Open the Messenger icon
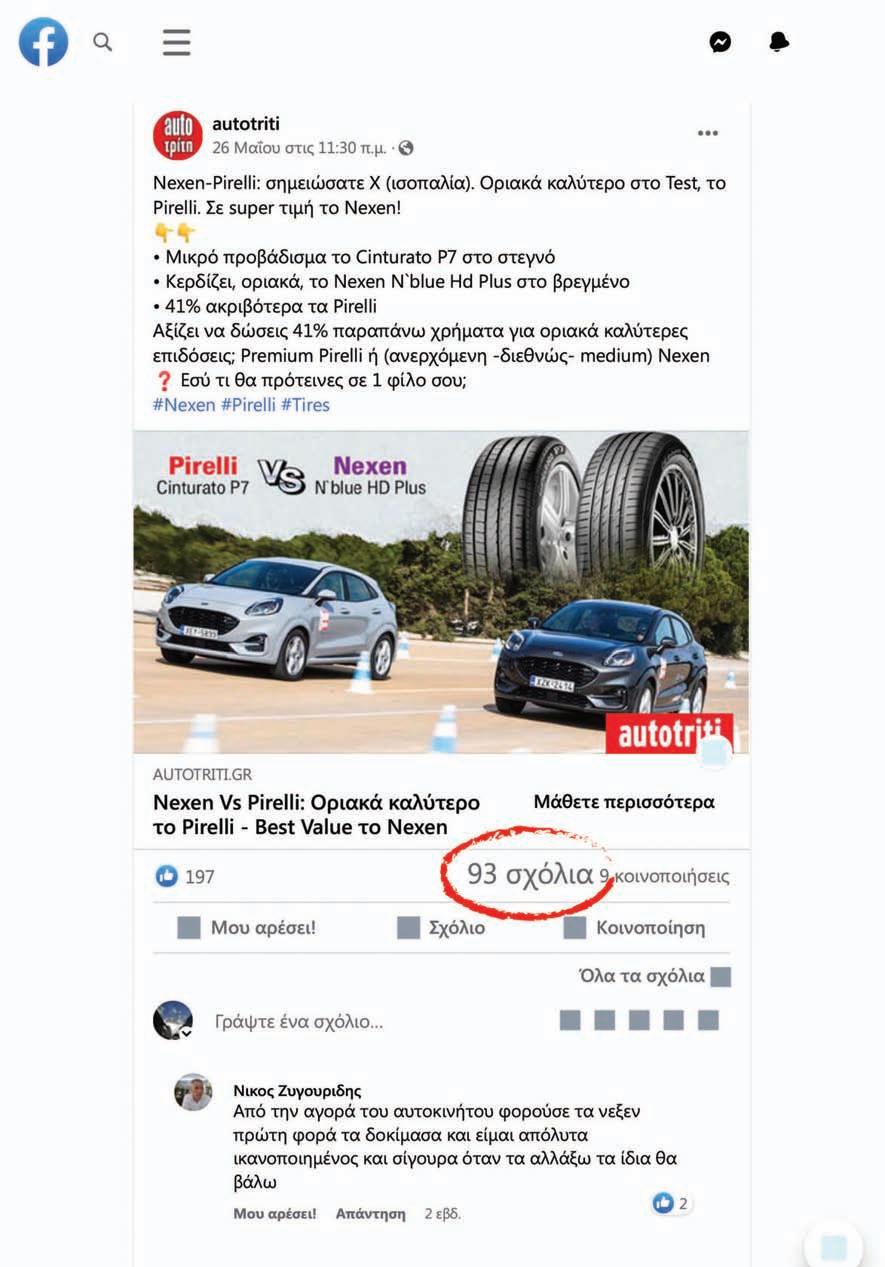The width and height of the screenshot is (885, 1267). coord(720,42)
